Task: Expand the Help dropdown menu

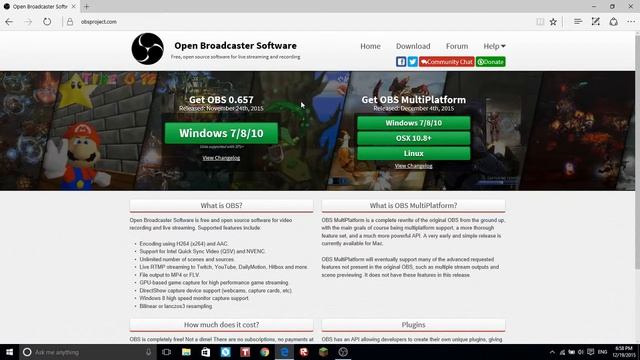Action: (494, 46)
